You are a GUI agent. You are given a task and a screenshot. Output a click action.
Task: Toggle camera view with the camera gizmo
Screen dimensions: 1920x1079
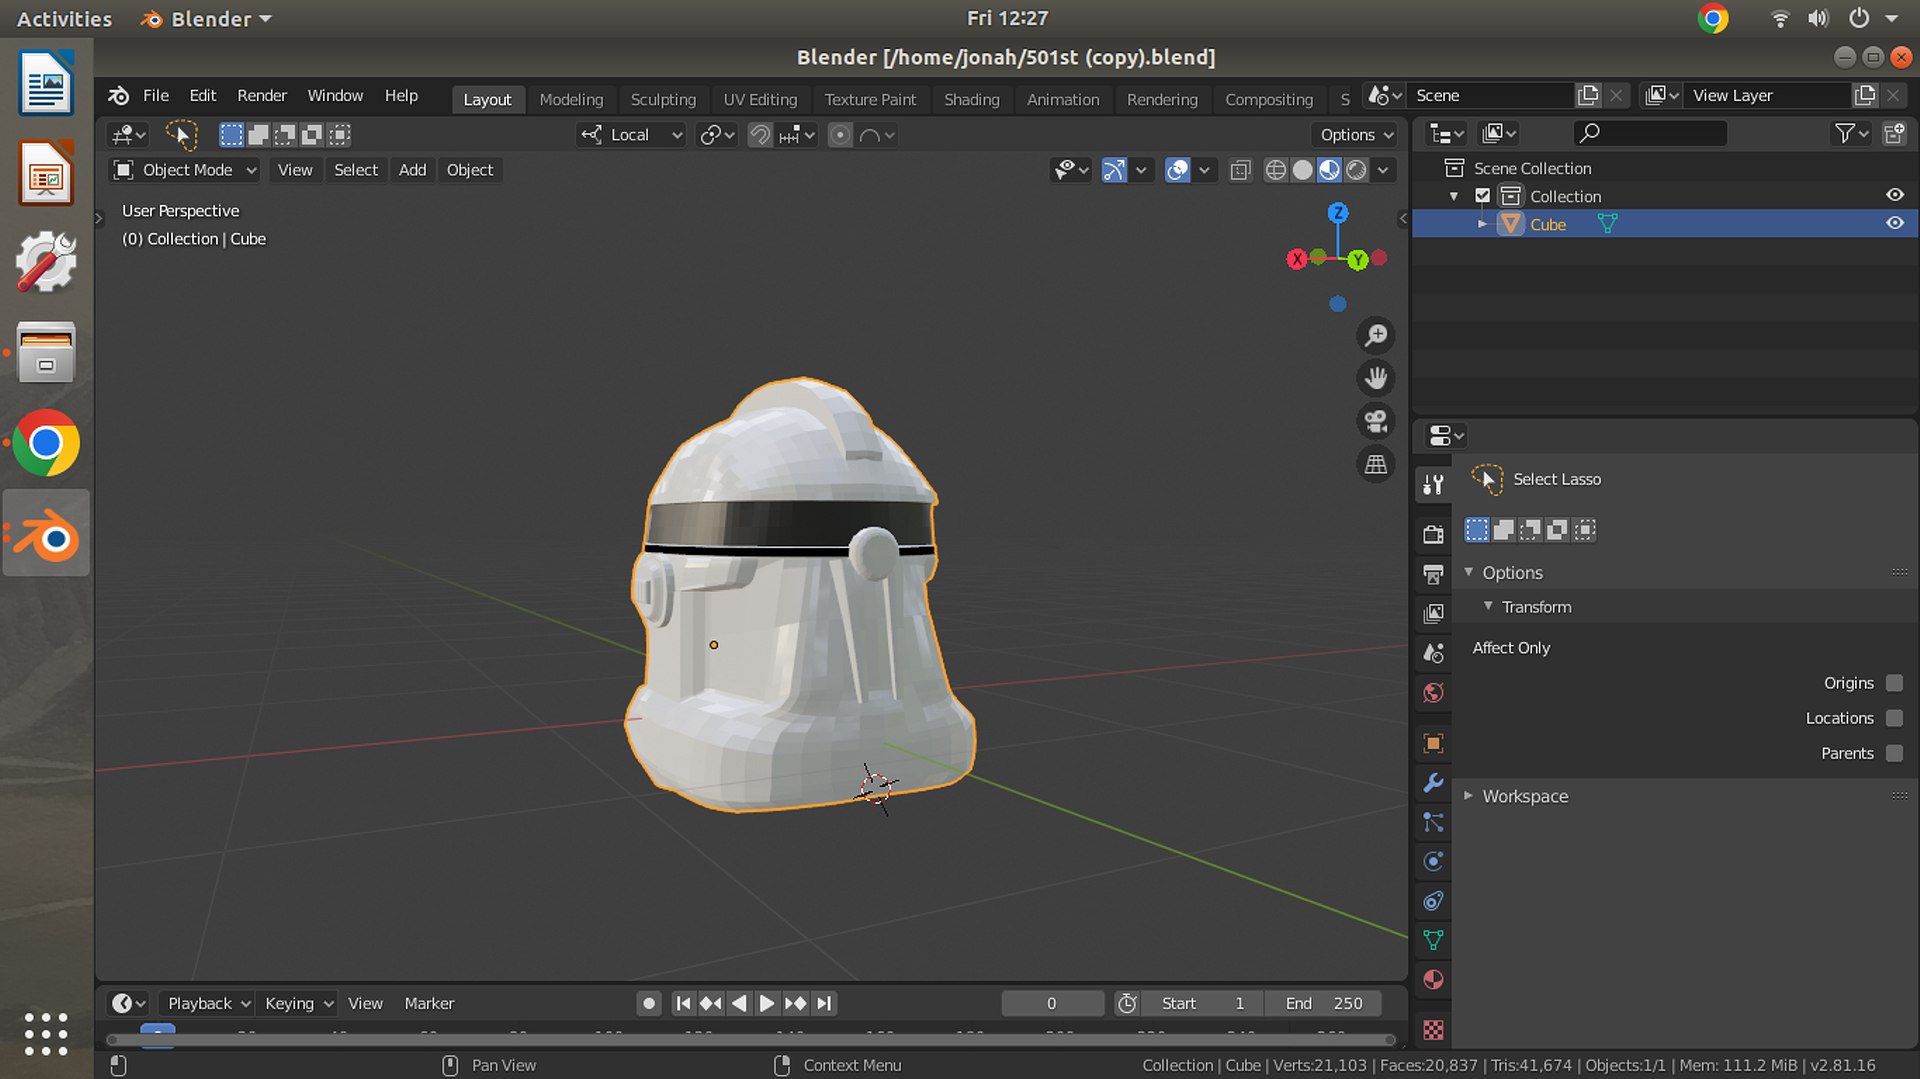[x=1376, y=421]
